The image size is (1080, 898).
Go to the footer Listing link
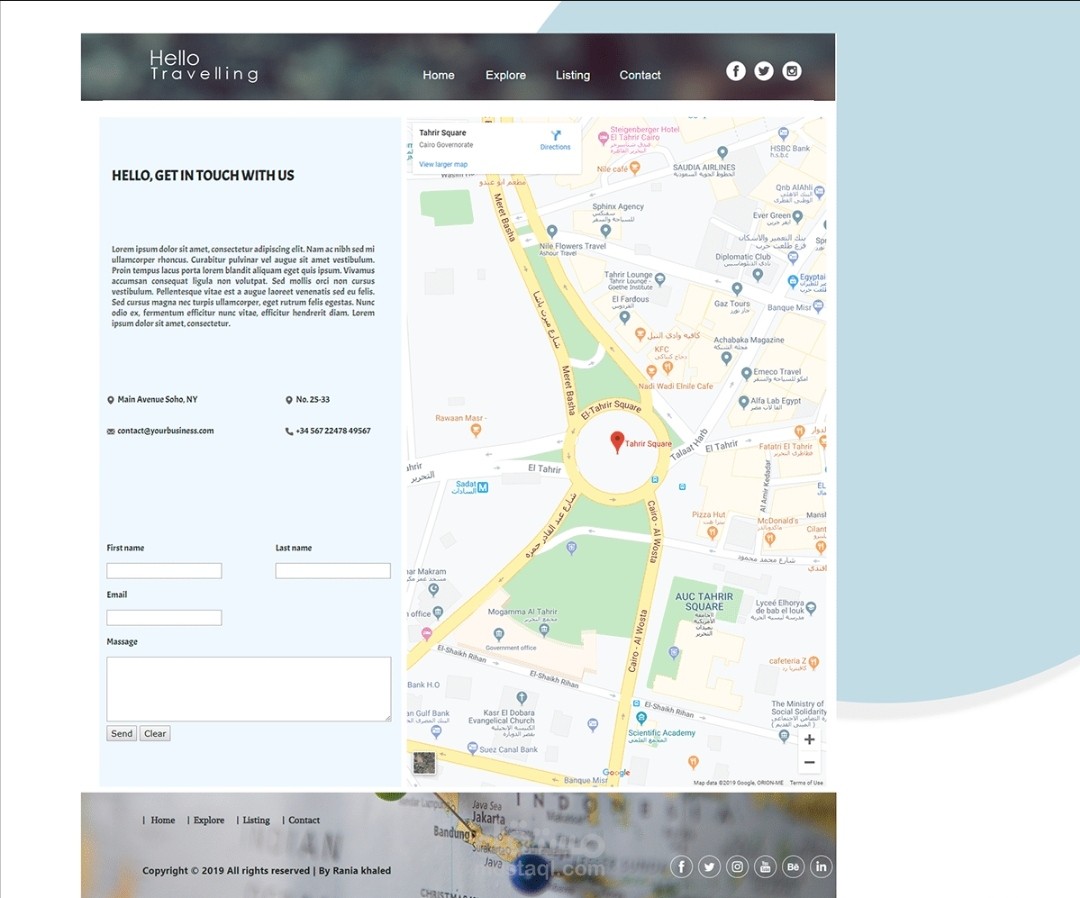256,820
